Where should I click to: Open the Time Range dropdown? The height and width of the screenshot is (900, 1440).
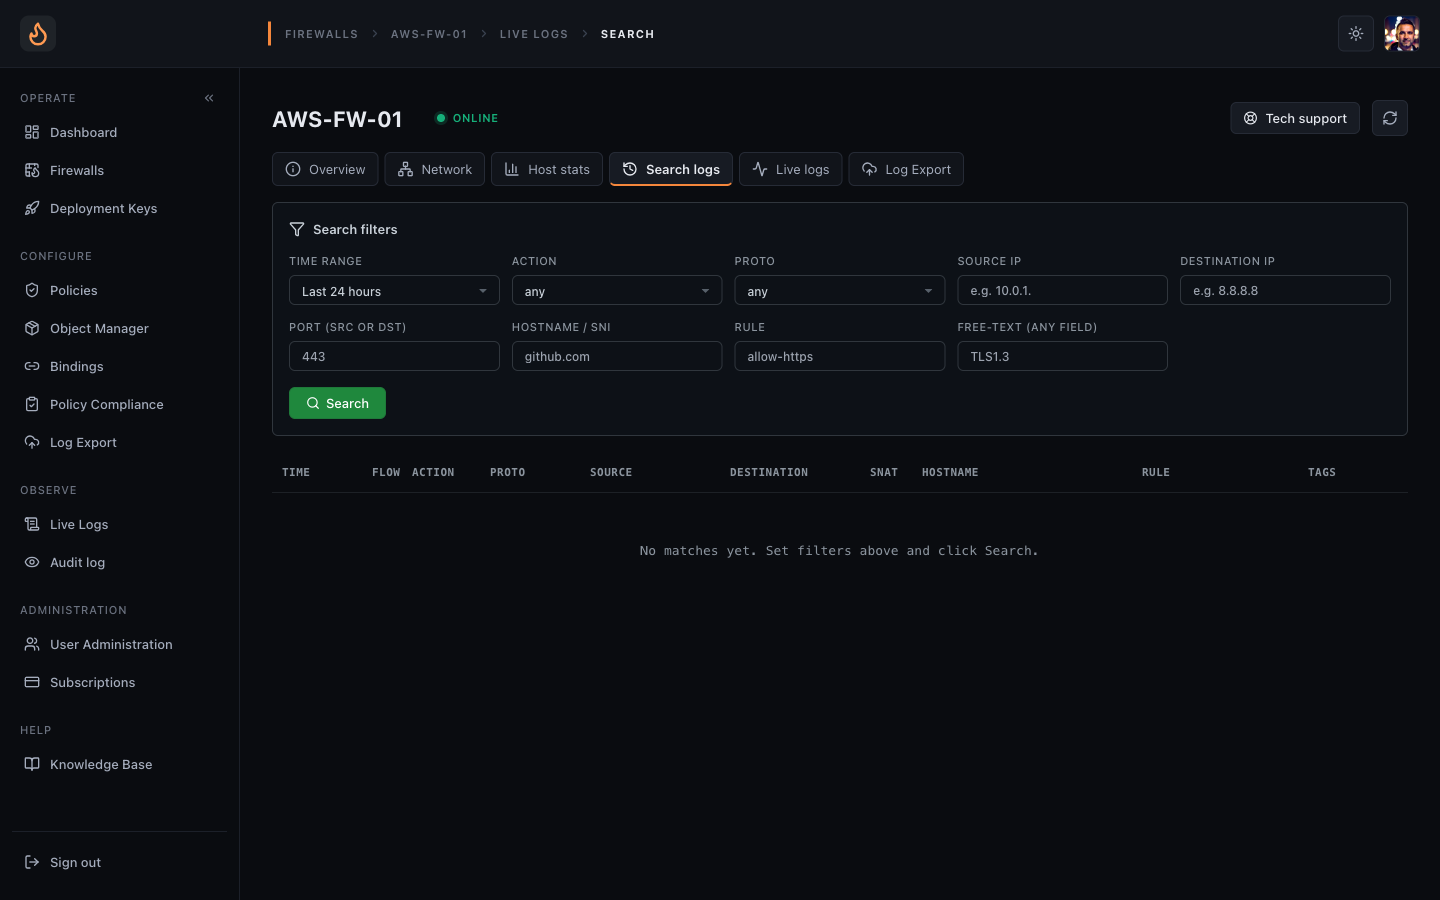(394, 291)
